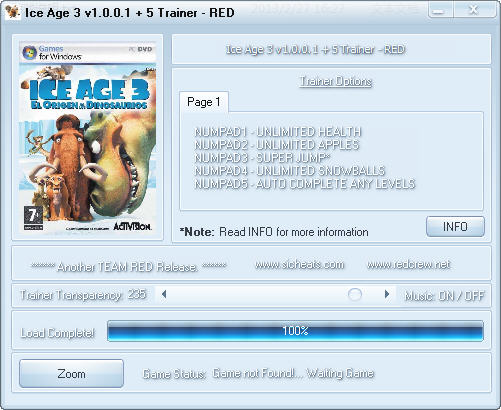This screenshot has width=501, height=410.
Task: Click the transparency slider thumb
Action: click(355, 294)
